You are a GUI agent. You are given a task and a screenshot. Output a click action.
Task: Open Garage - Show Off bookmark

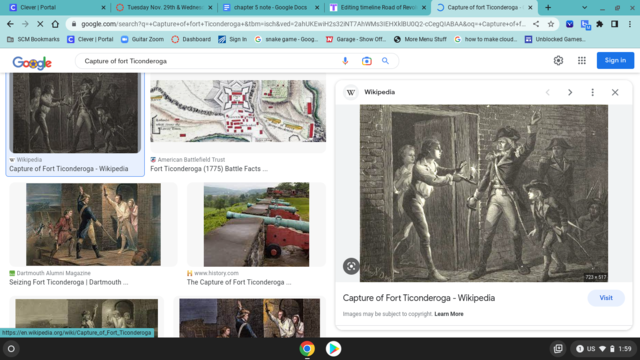click(356, 39)
